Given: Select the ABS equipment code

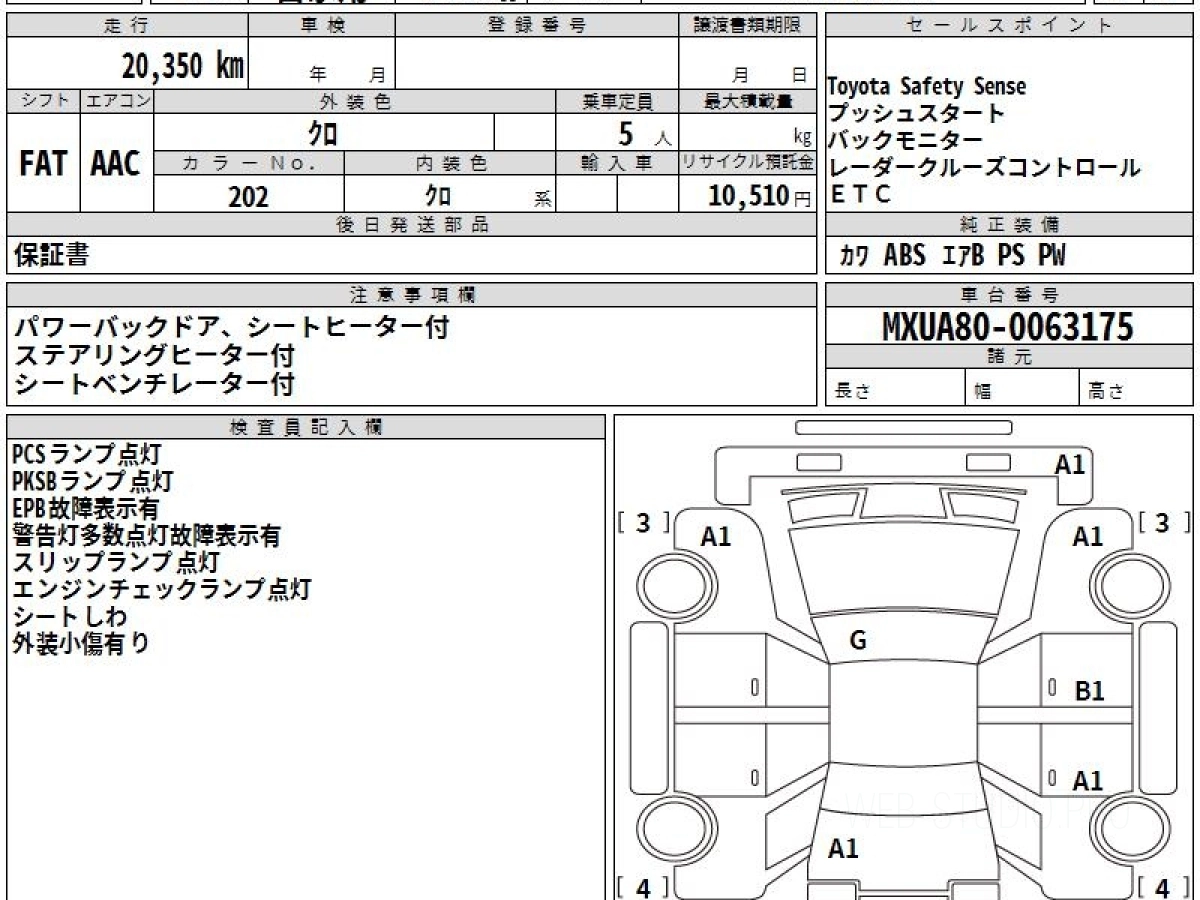Looking at the screenshot, I should pyautogui.click(x=905, y=256).
